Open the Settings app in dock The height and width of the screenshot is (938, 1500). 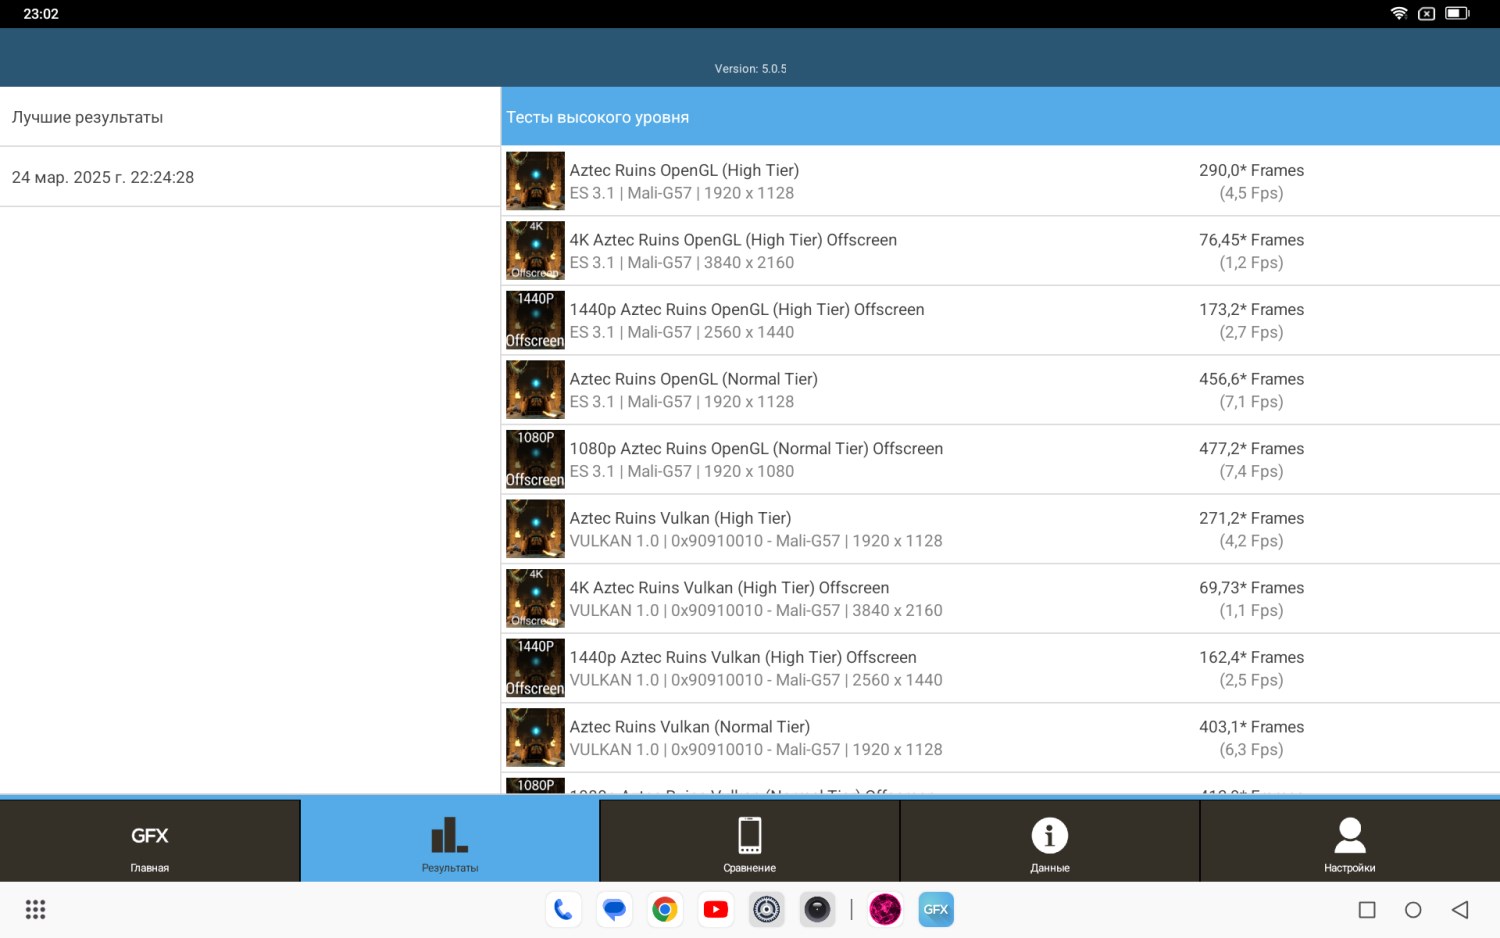767,909
